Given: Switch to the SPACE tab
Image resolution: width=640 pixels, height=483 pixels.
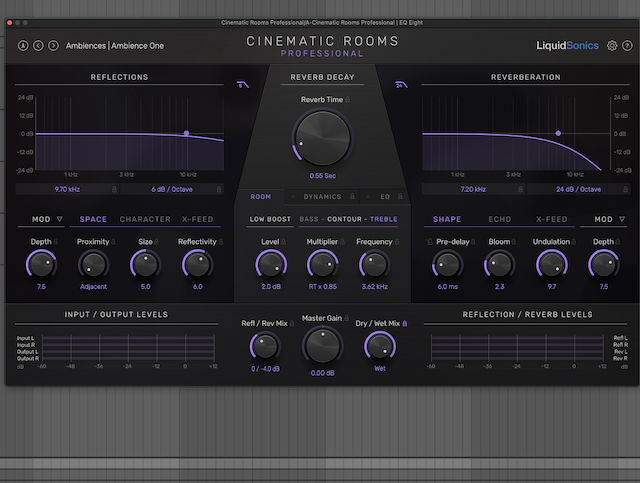Looking at the screenshot, I should (93, 219).
